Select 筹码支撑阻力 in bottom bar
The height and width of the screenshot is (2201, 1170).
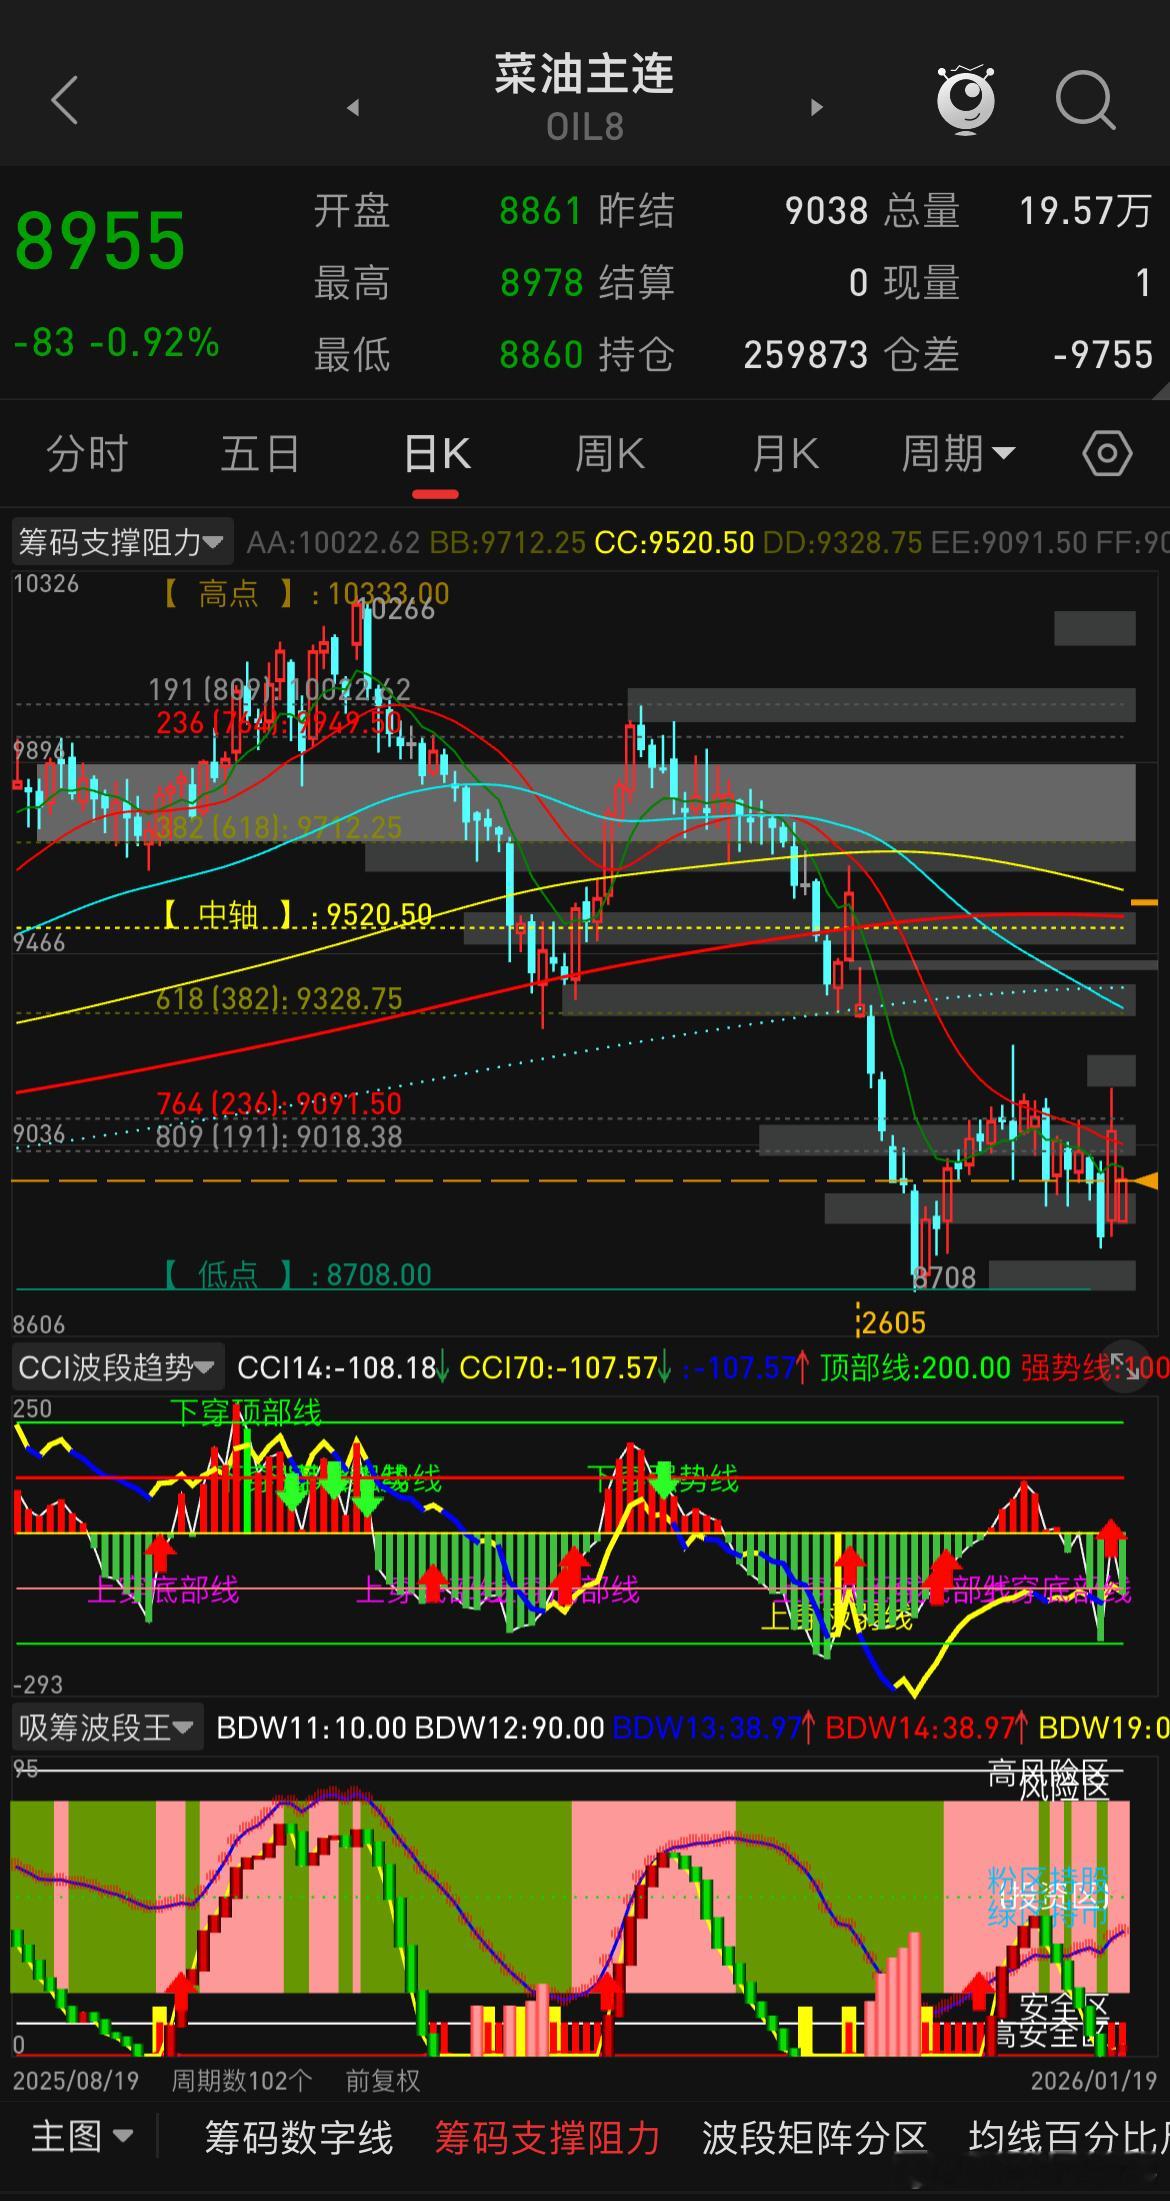click(x=547, y=2137)
